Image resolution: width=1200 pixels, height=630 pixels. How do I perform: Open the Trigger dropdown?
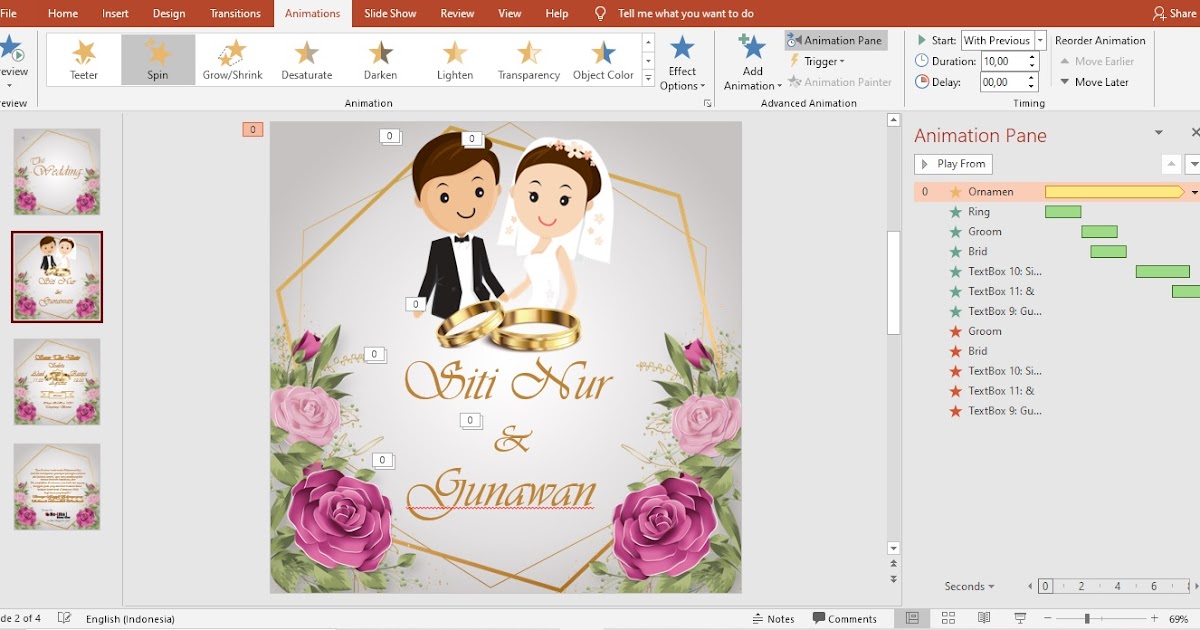tap(820, 61)
